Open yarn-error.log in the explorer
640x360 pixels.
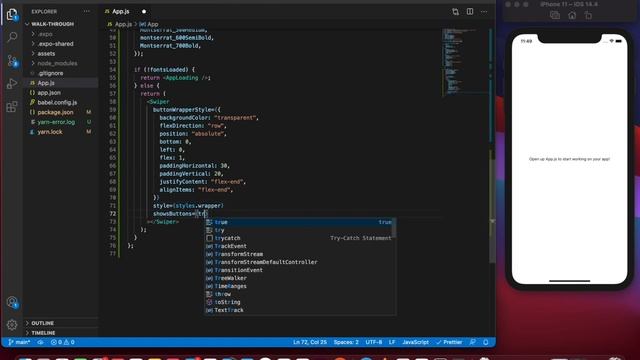56,122
